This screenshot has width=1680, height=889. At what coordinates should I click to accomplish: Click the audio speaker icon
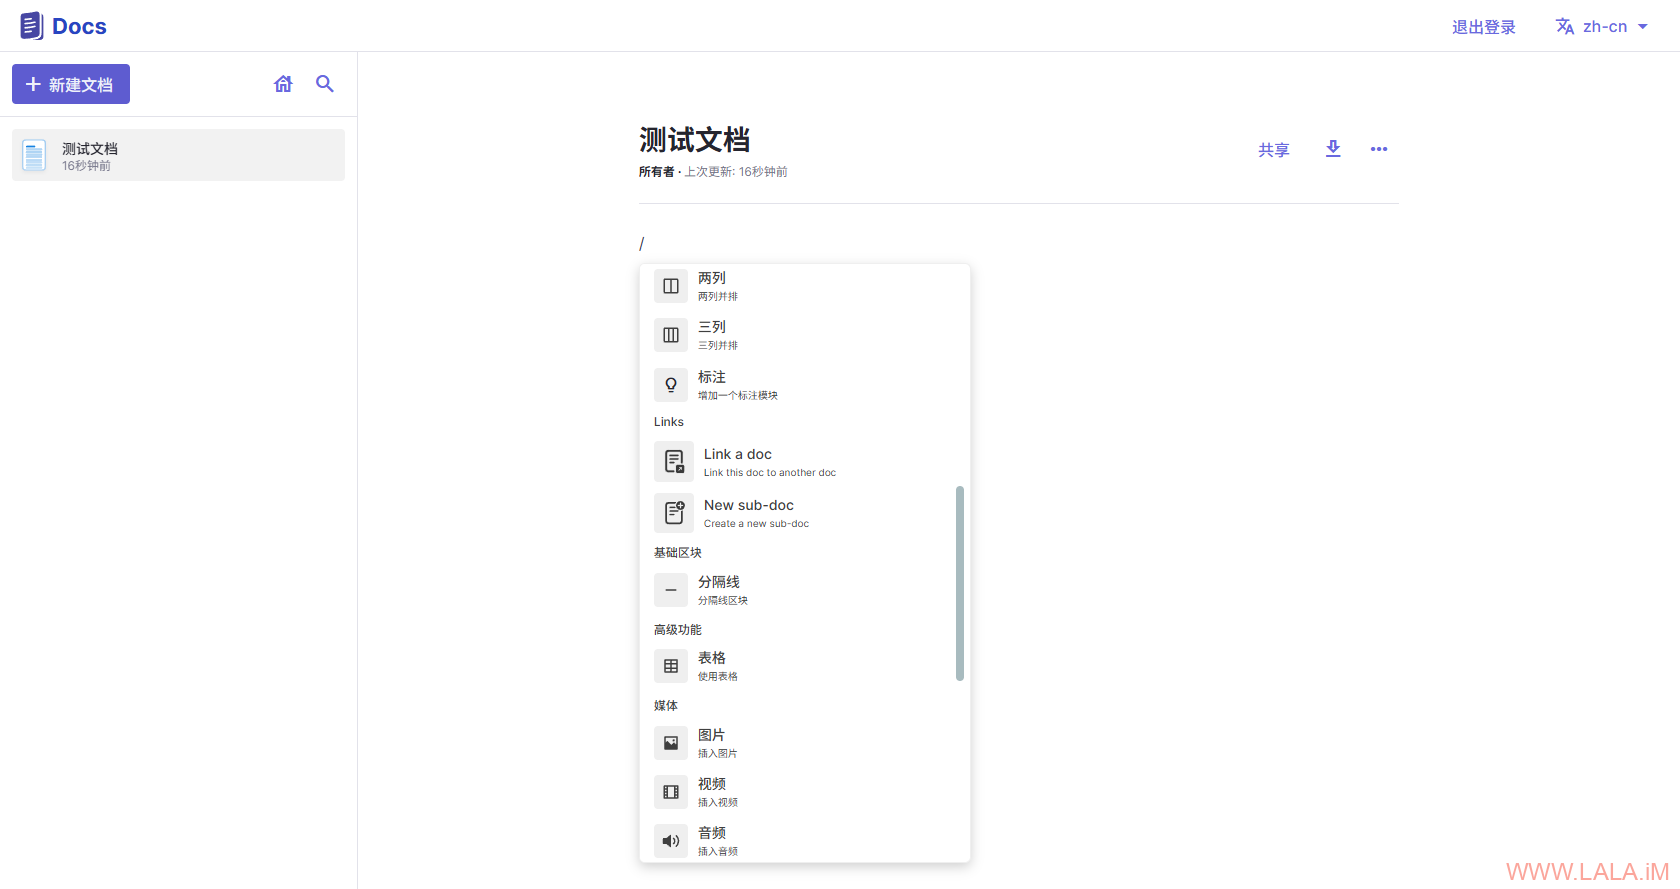pos(671,841)
